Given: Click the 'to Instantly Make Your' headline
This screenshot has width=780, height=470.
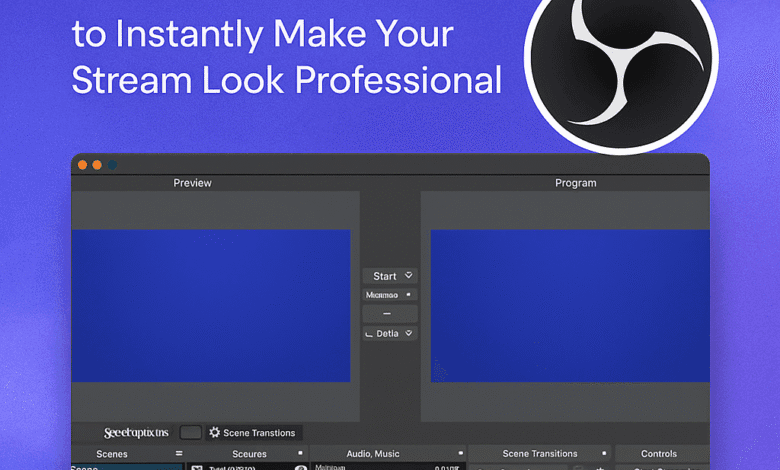Looking at the screenshot, I should click(263, 34).
